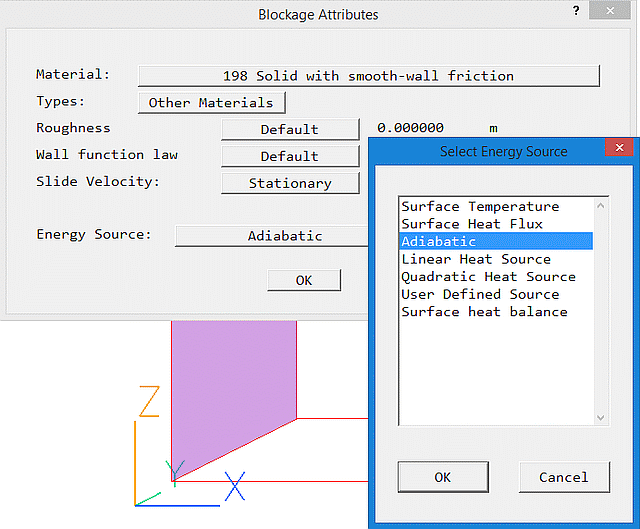Select Surface heat balance option
The image size is (640, 529).
tap(484, 312)
